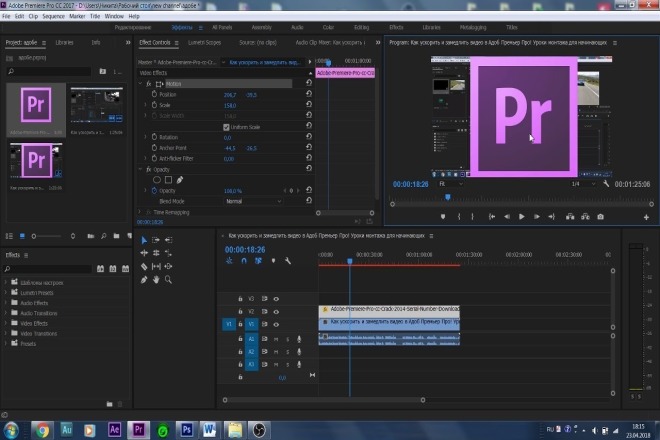Switch to Libraries tab in Project panel
Screen dimensions: 660x440
coord(64,43)
